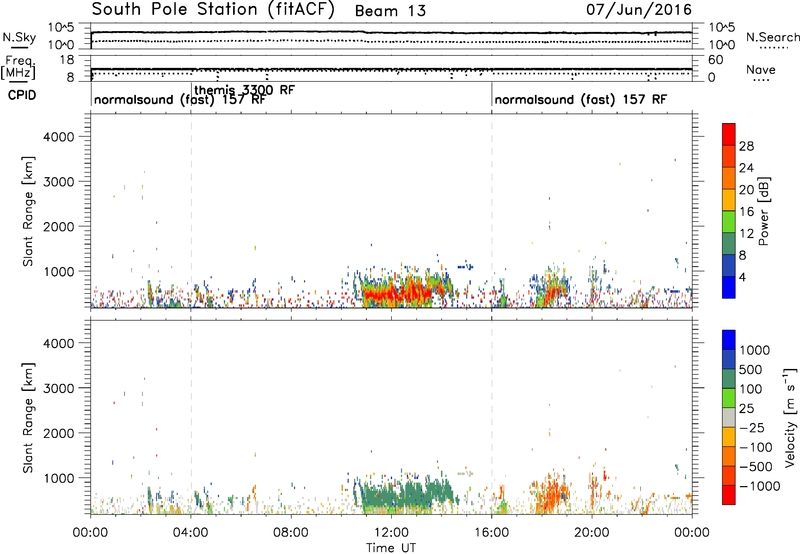Viewport: 800px width, 554px height.
Task: Click the dashed 04:00 CPID boundary in power panel
Action: click(191, 210)
